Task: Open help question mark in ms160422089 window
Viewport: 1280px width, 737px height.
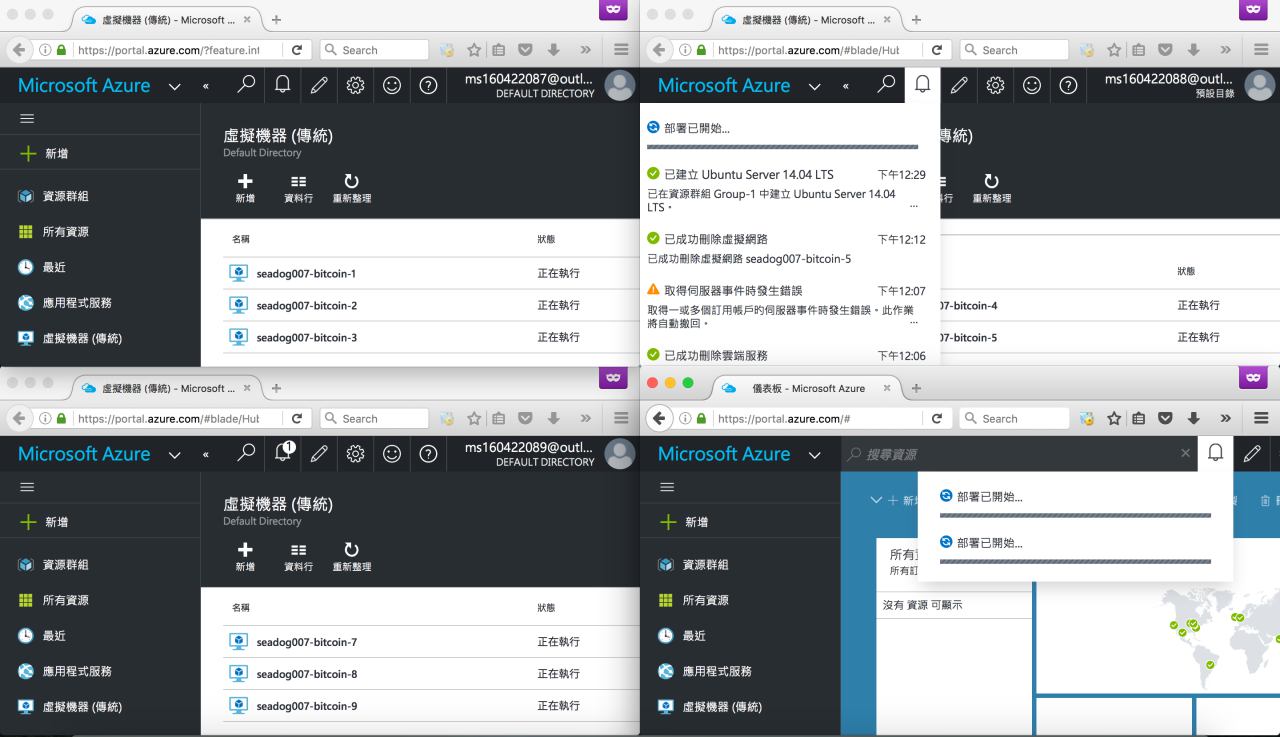Action: click(428, 454)
